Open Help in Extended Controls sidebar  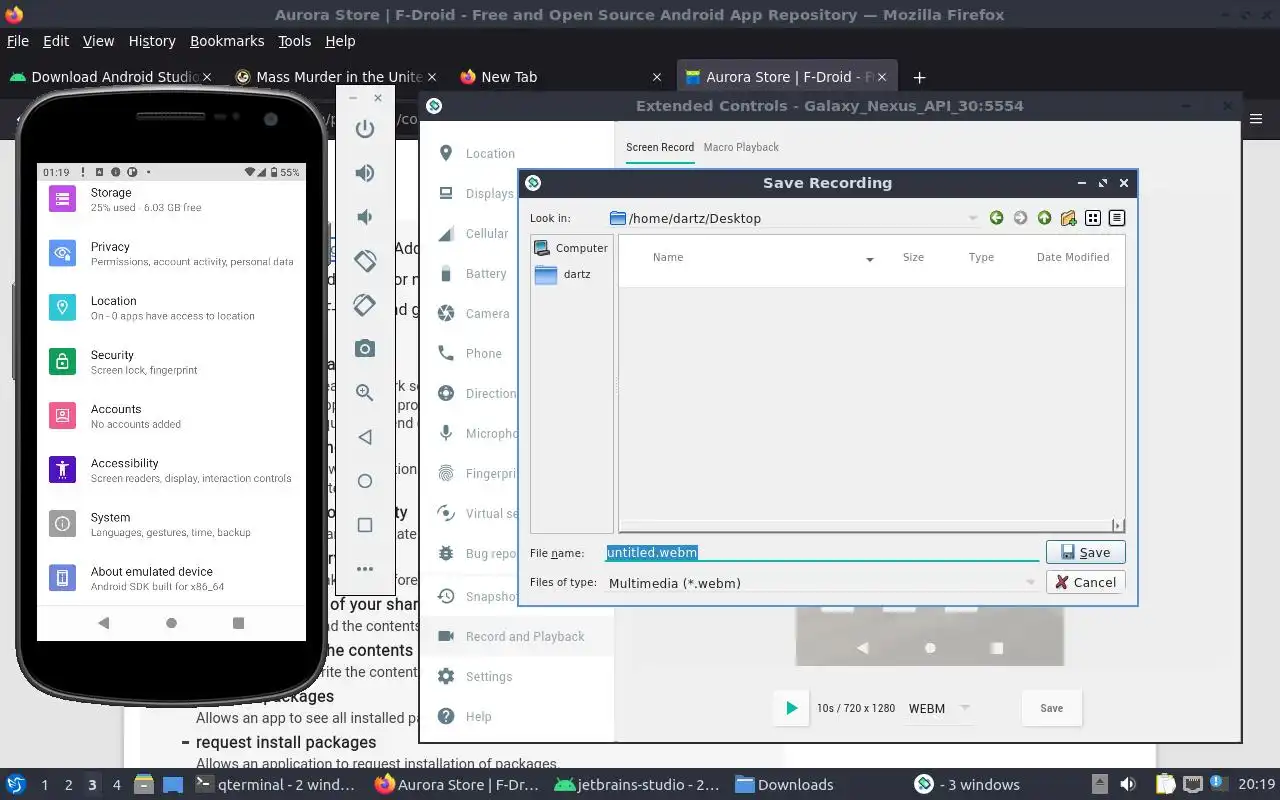coord(516,717)
